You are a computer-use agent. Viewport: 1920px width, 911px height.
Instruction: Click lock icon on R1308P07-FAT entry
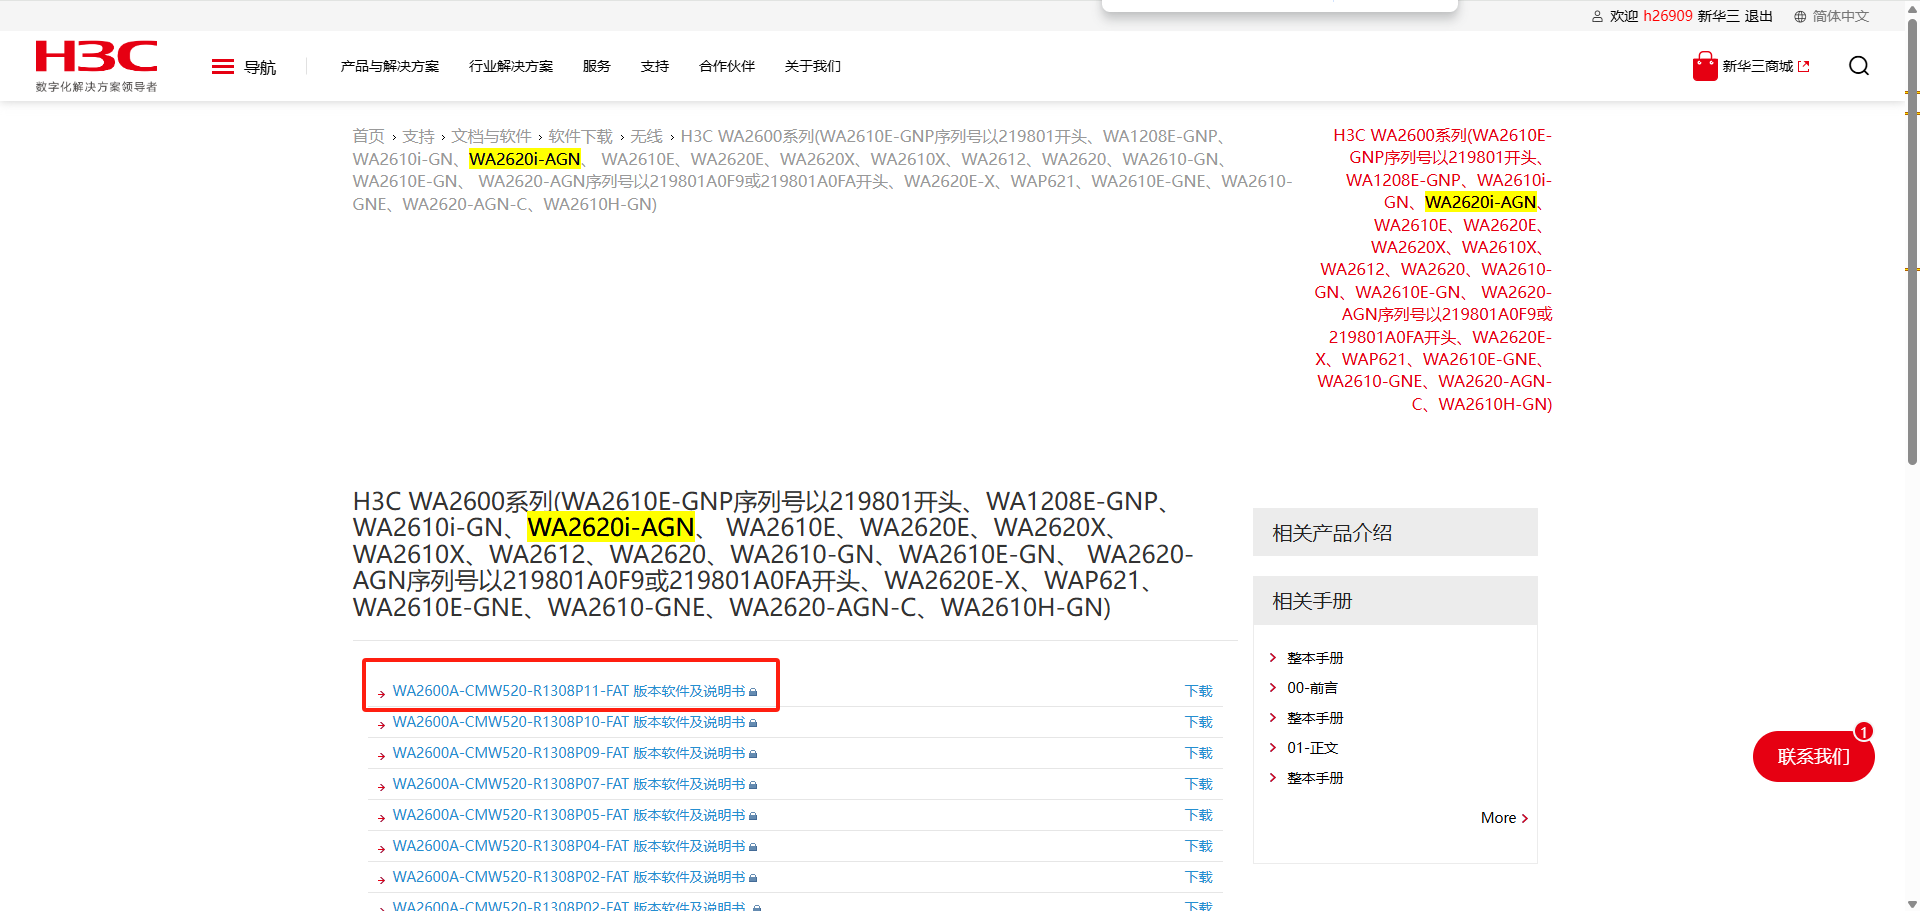[x=753, y=785]
